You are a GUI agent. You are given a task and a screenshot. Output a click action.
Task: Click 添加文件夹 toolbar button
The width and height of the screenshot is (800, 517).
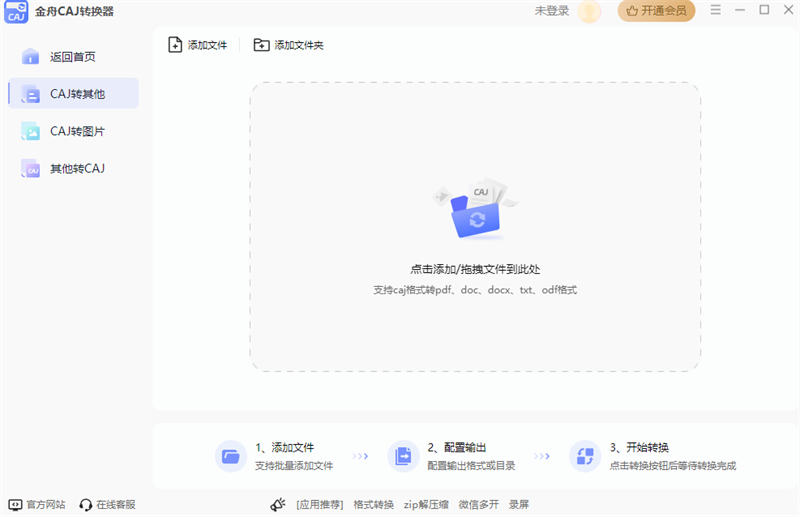pos(288,45)
